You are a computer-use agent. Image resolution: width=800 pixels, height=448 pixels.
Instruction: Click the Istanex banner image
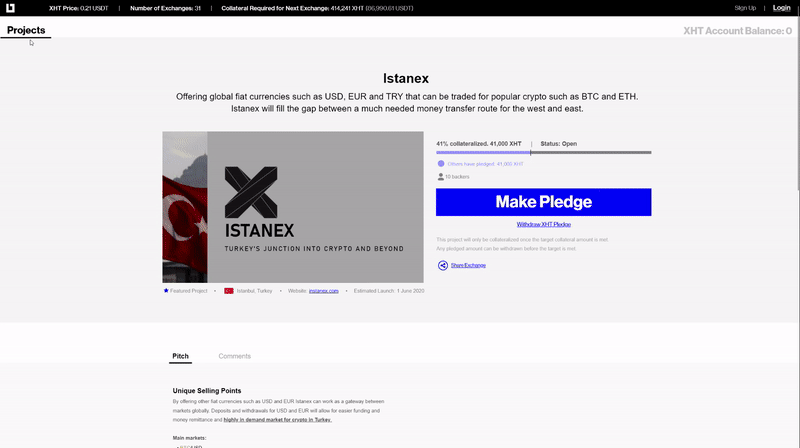click(x=293, y=207)
